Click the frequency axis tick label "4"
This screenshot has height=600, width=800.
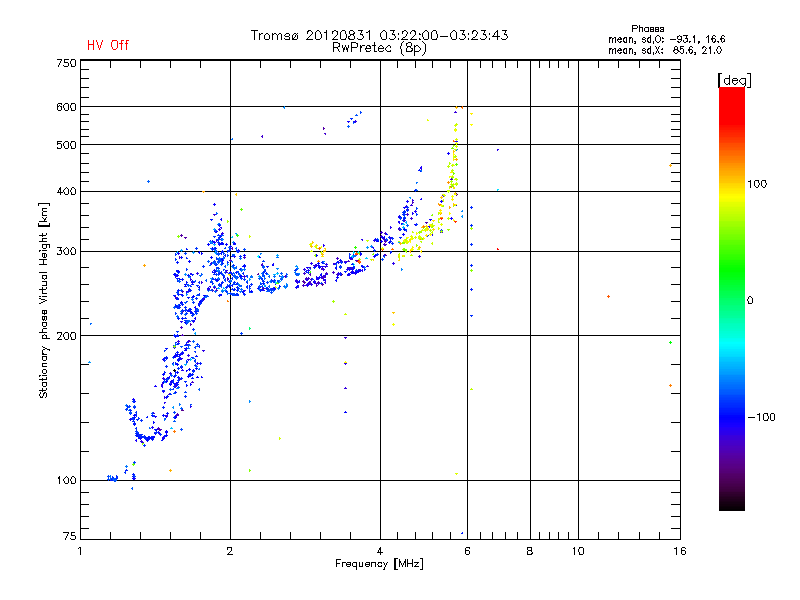click(x=380, y=551)
